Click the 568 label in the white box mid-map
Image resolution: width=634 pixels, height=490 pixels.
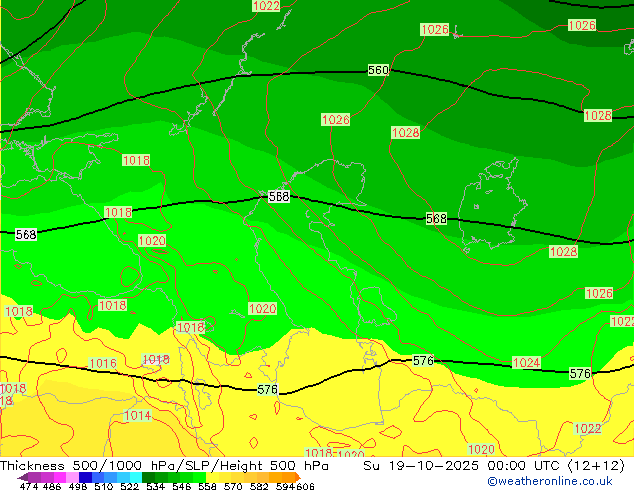tap(279, 196)
